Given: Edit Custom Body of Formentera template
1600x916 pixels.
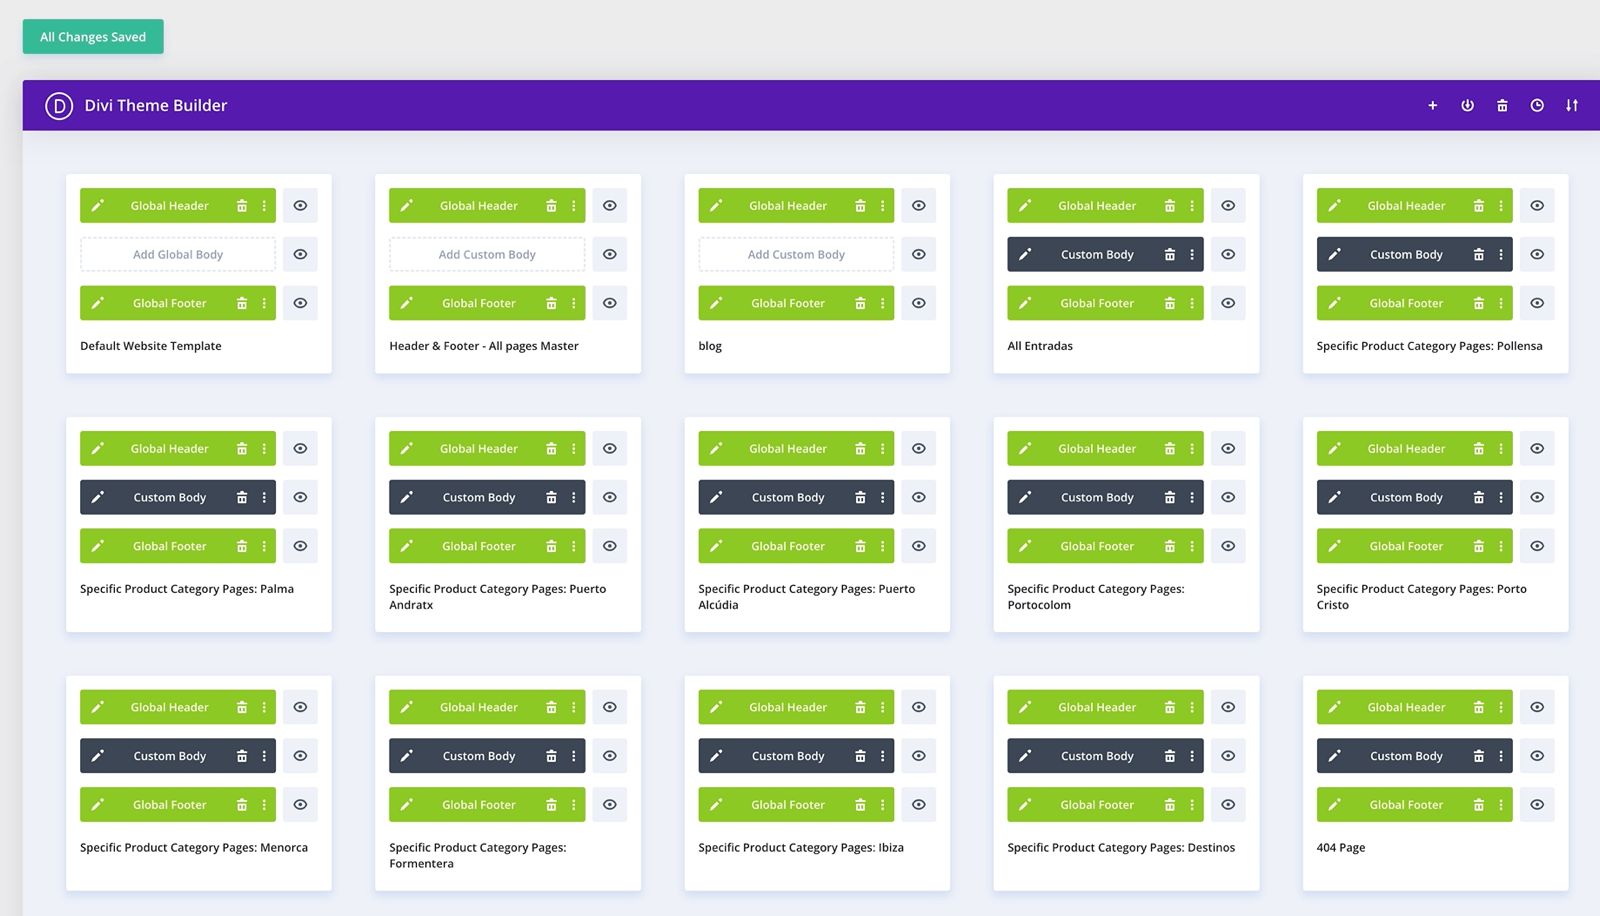Looking at the screenshot, I should click(406, 756).
